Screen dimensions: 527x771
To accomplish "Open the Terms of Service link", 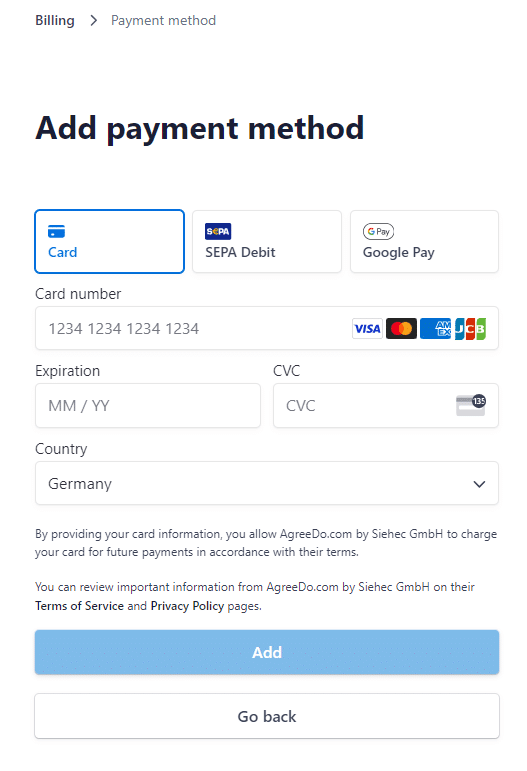I will pos(79,606).
